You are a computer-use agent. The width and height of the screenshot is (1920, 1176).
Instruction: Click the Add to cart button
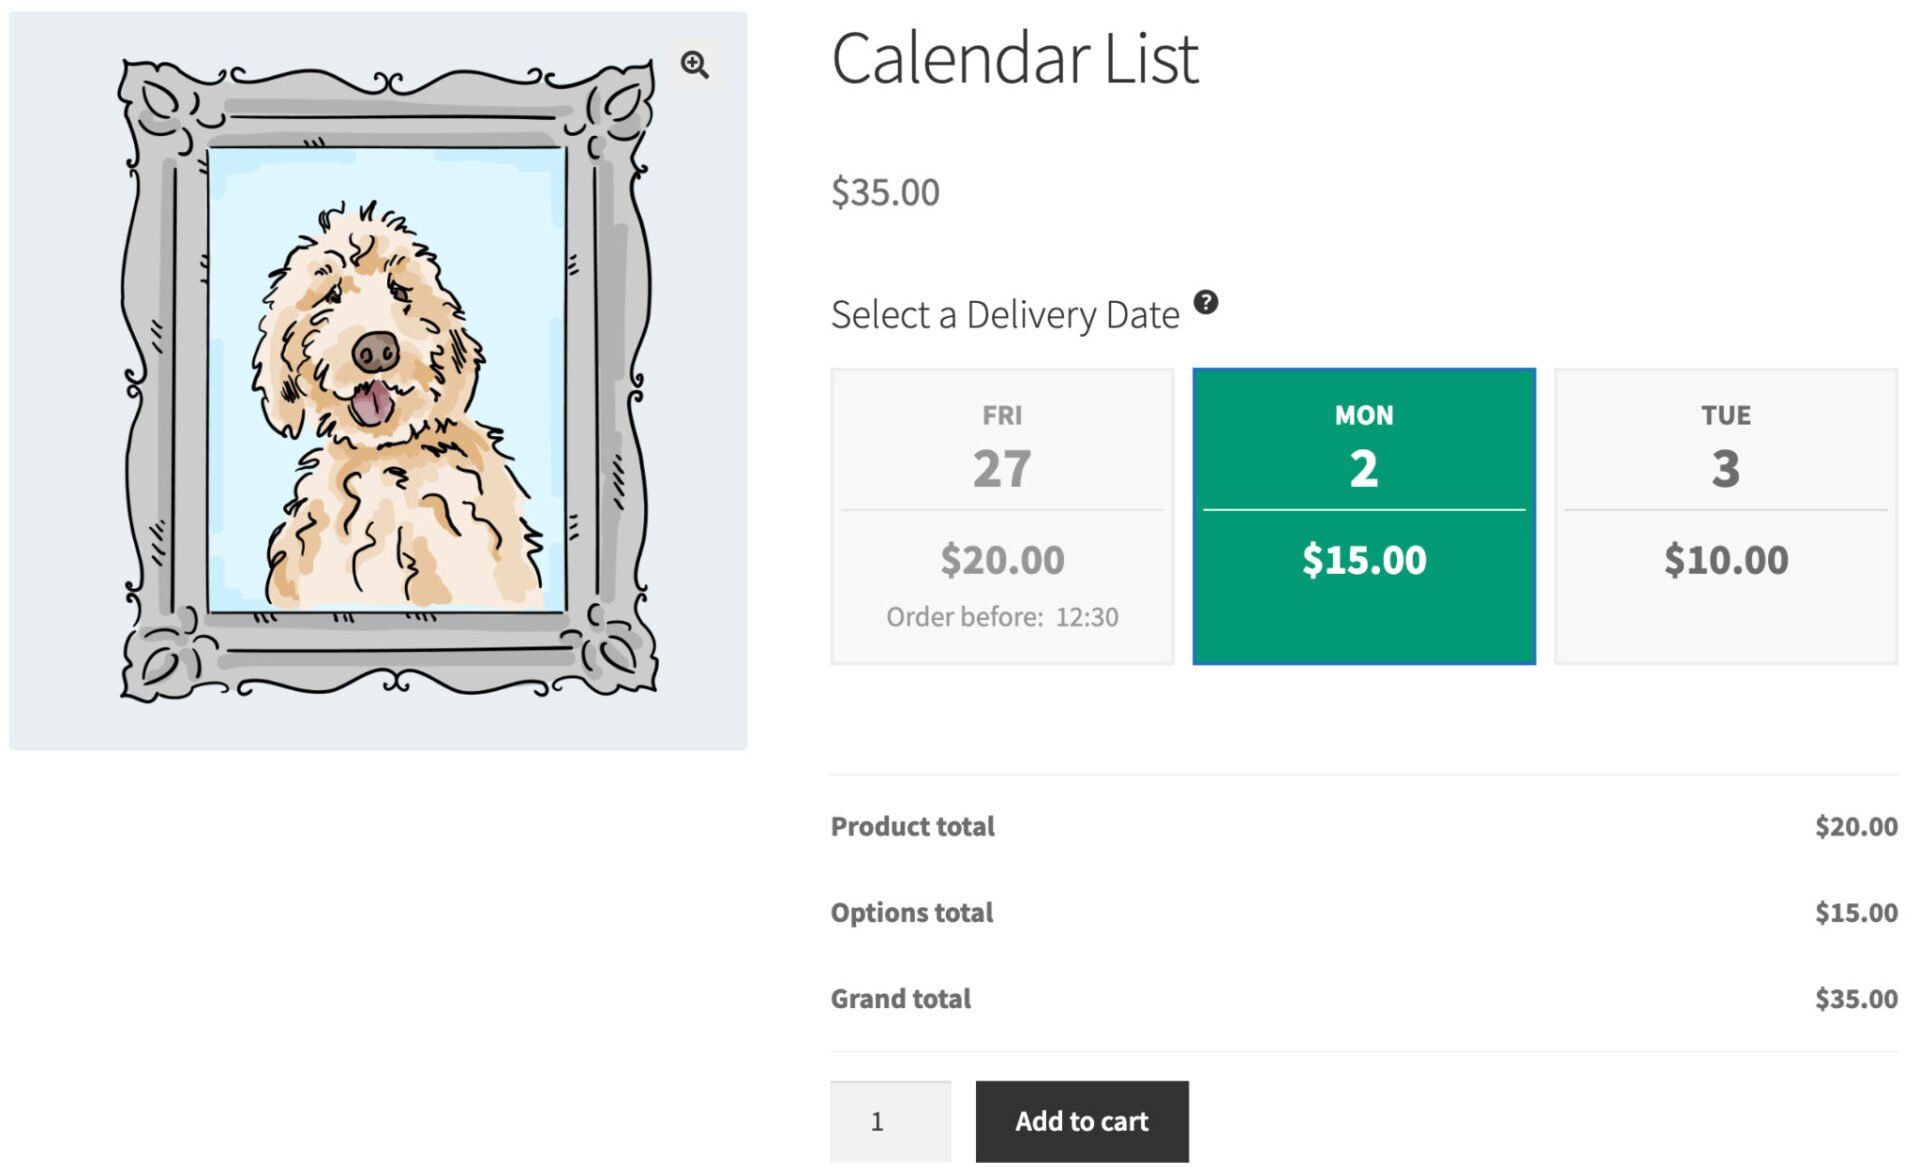point(1081,1121)
